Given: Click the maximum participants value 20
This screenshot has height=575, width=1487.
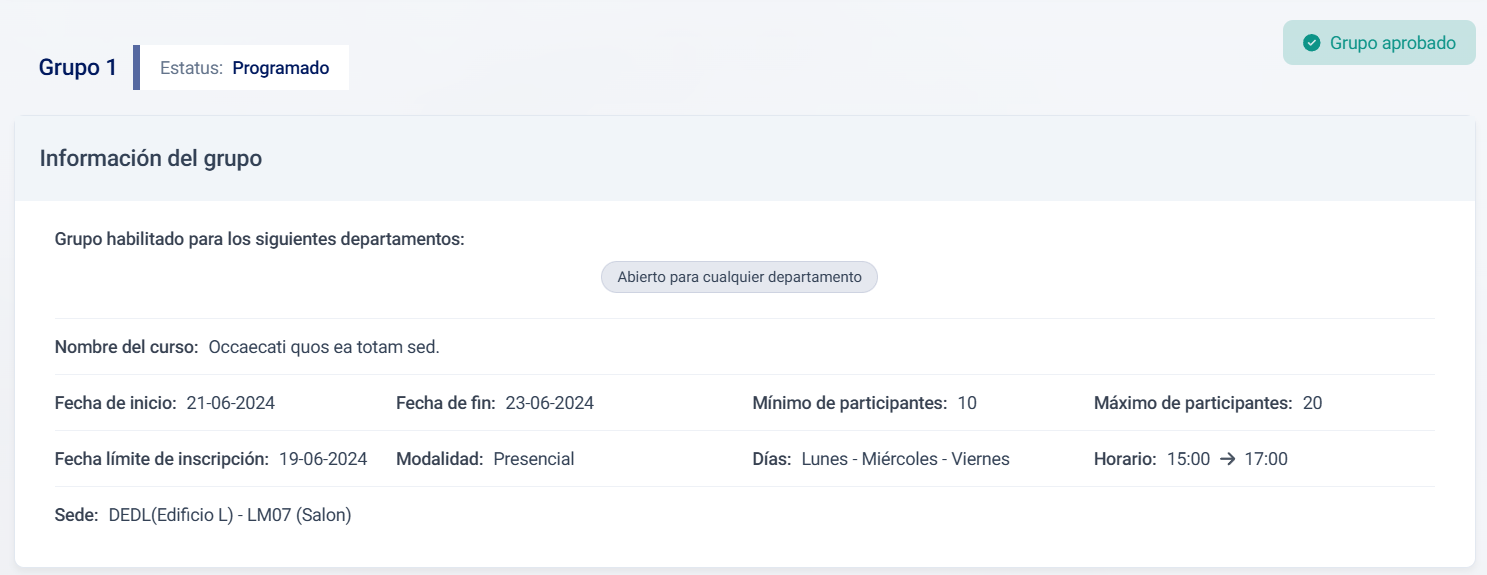Looking at the screenshot, I should pyautogui.click(x=1312, y=403).
